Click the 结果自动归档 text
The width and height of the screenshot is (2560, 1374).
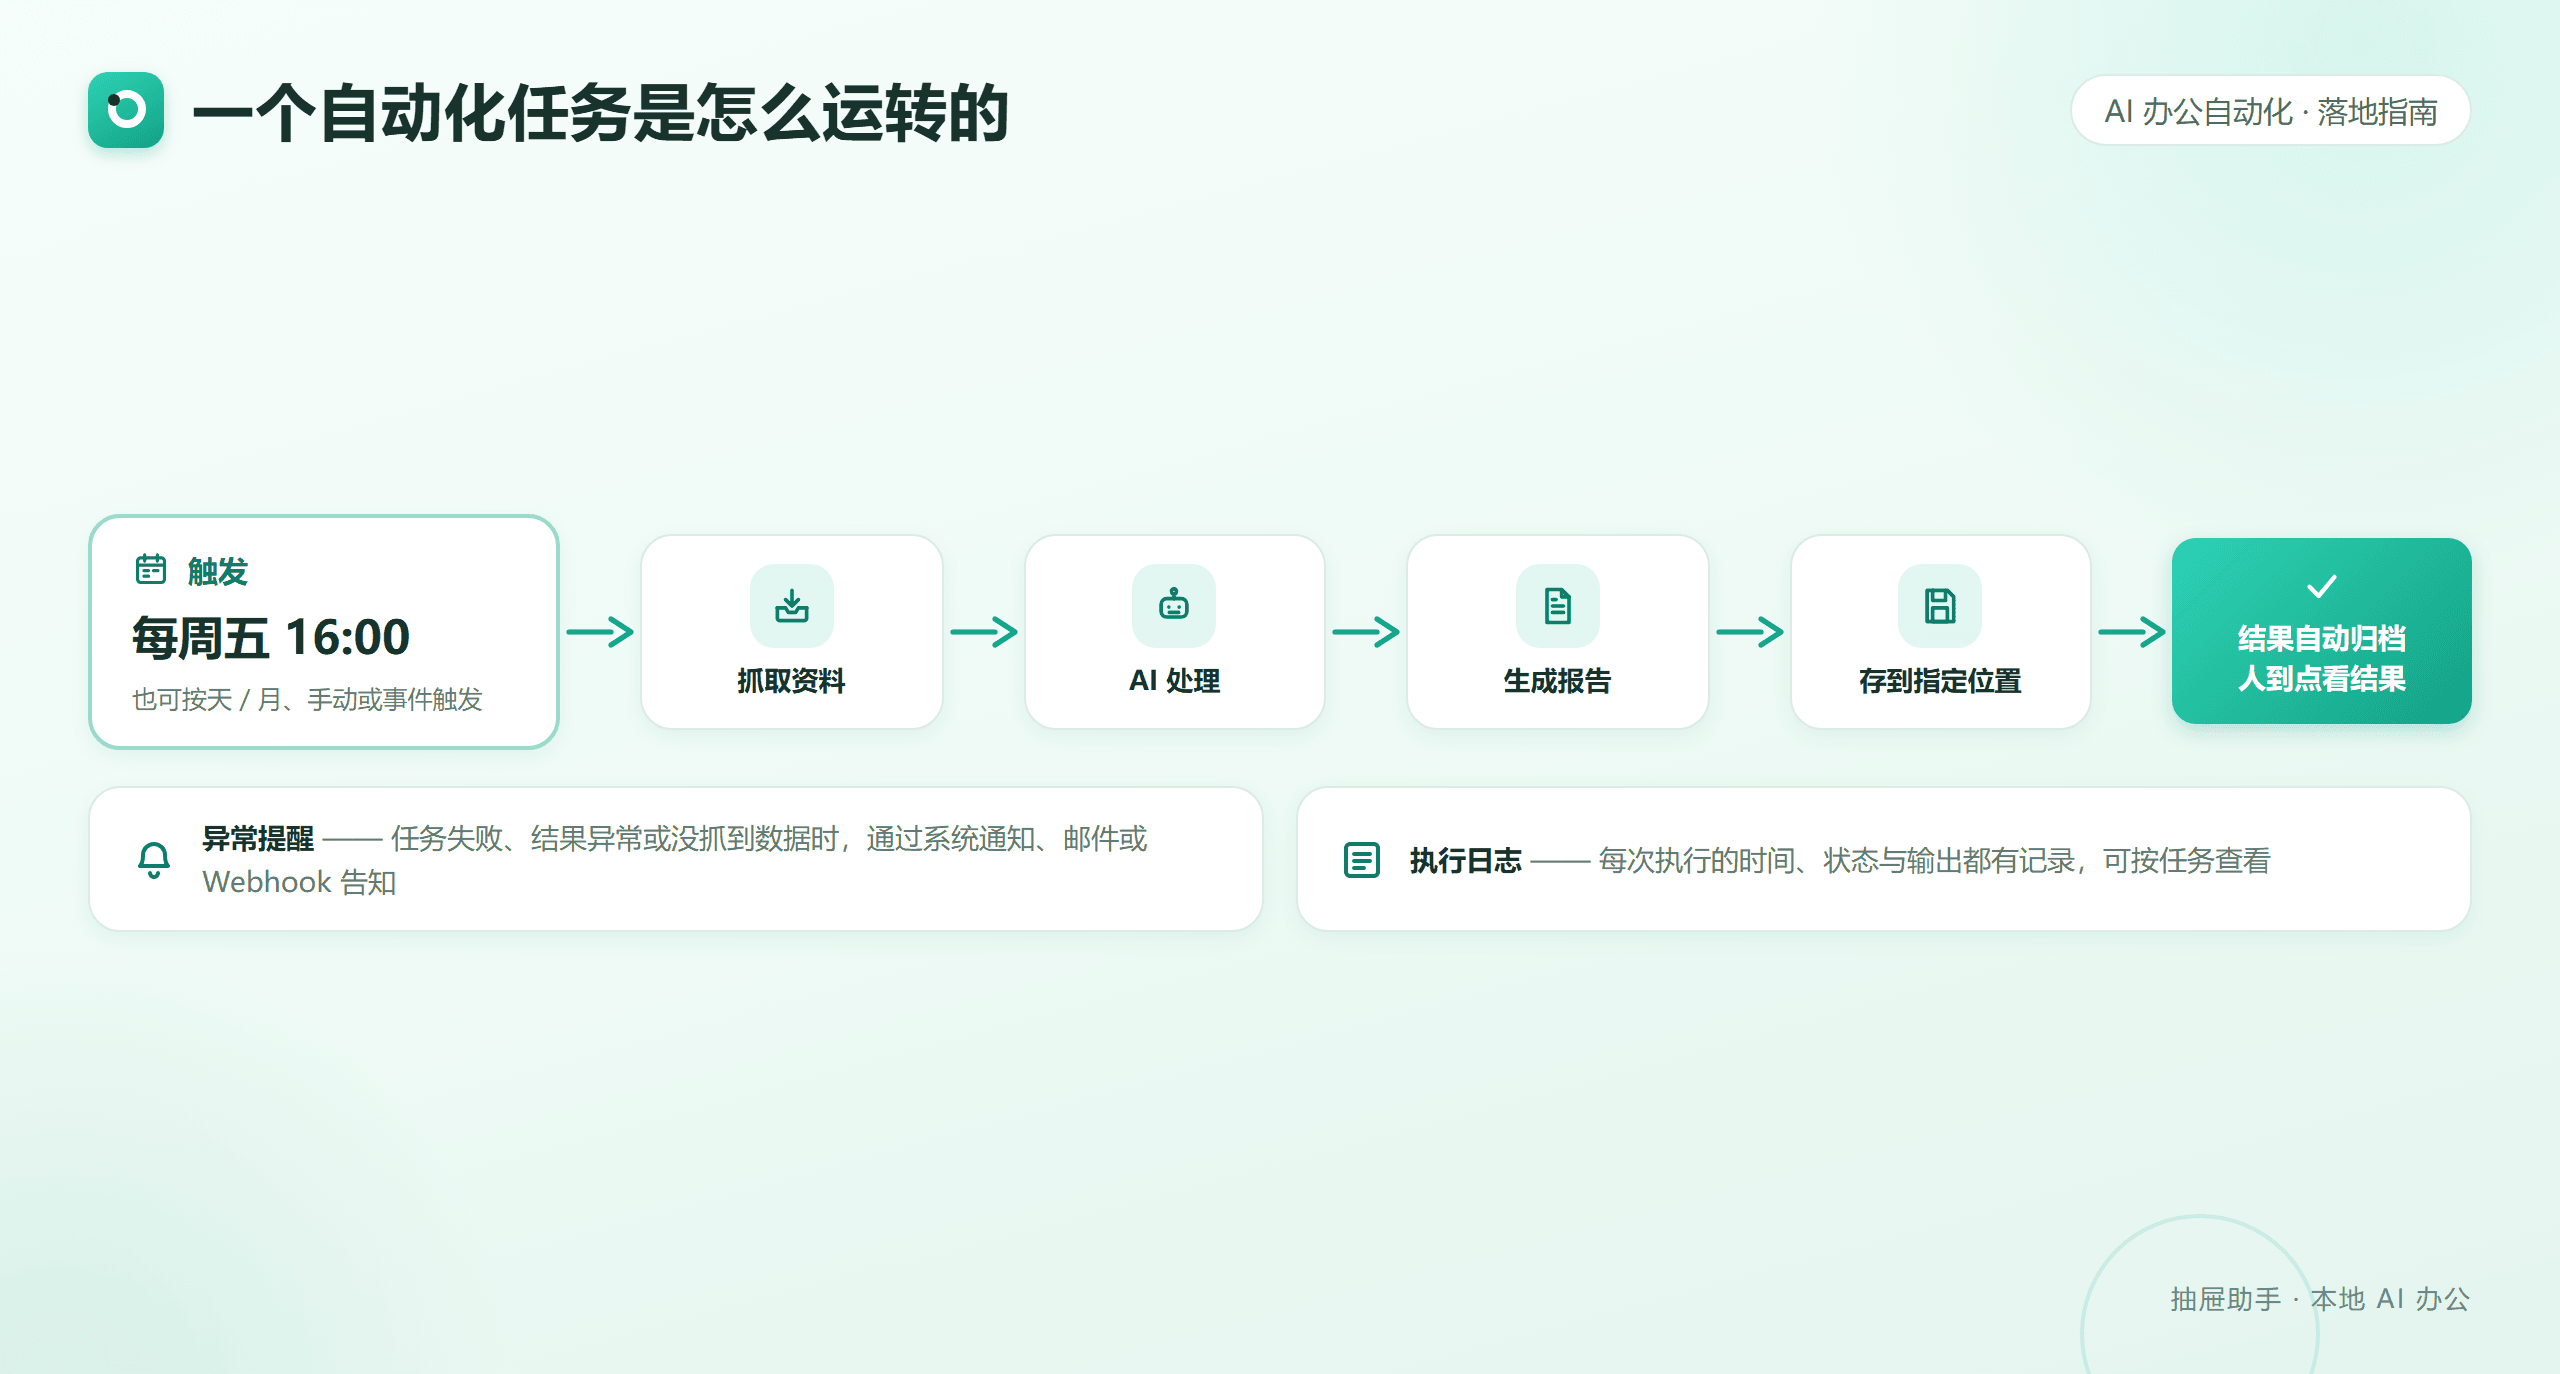[x=2322, y=638]
